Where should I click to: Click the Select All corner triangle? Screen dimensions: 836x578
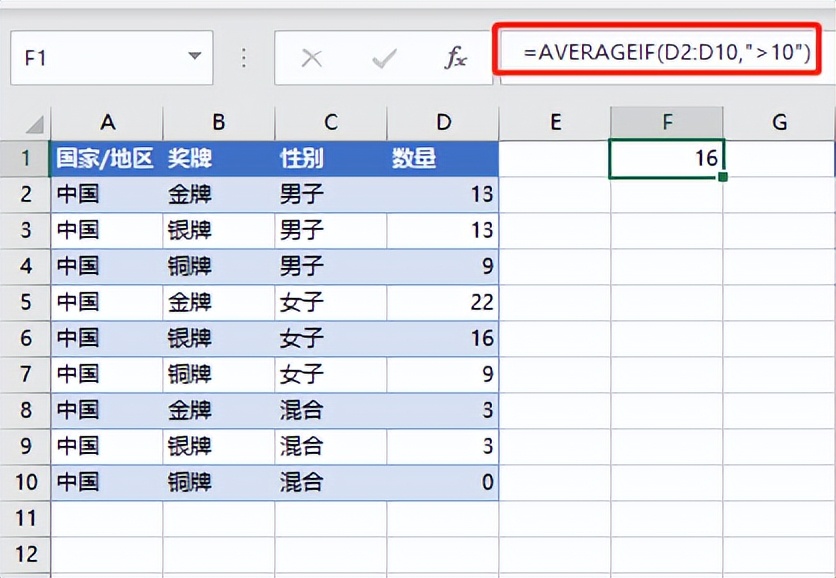click(x=34, y=125)
